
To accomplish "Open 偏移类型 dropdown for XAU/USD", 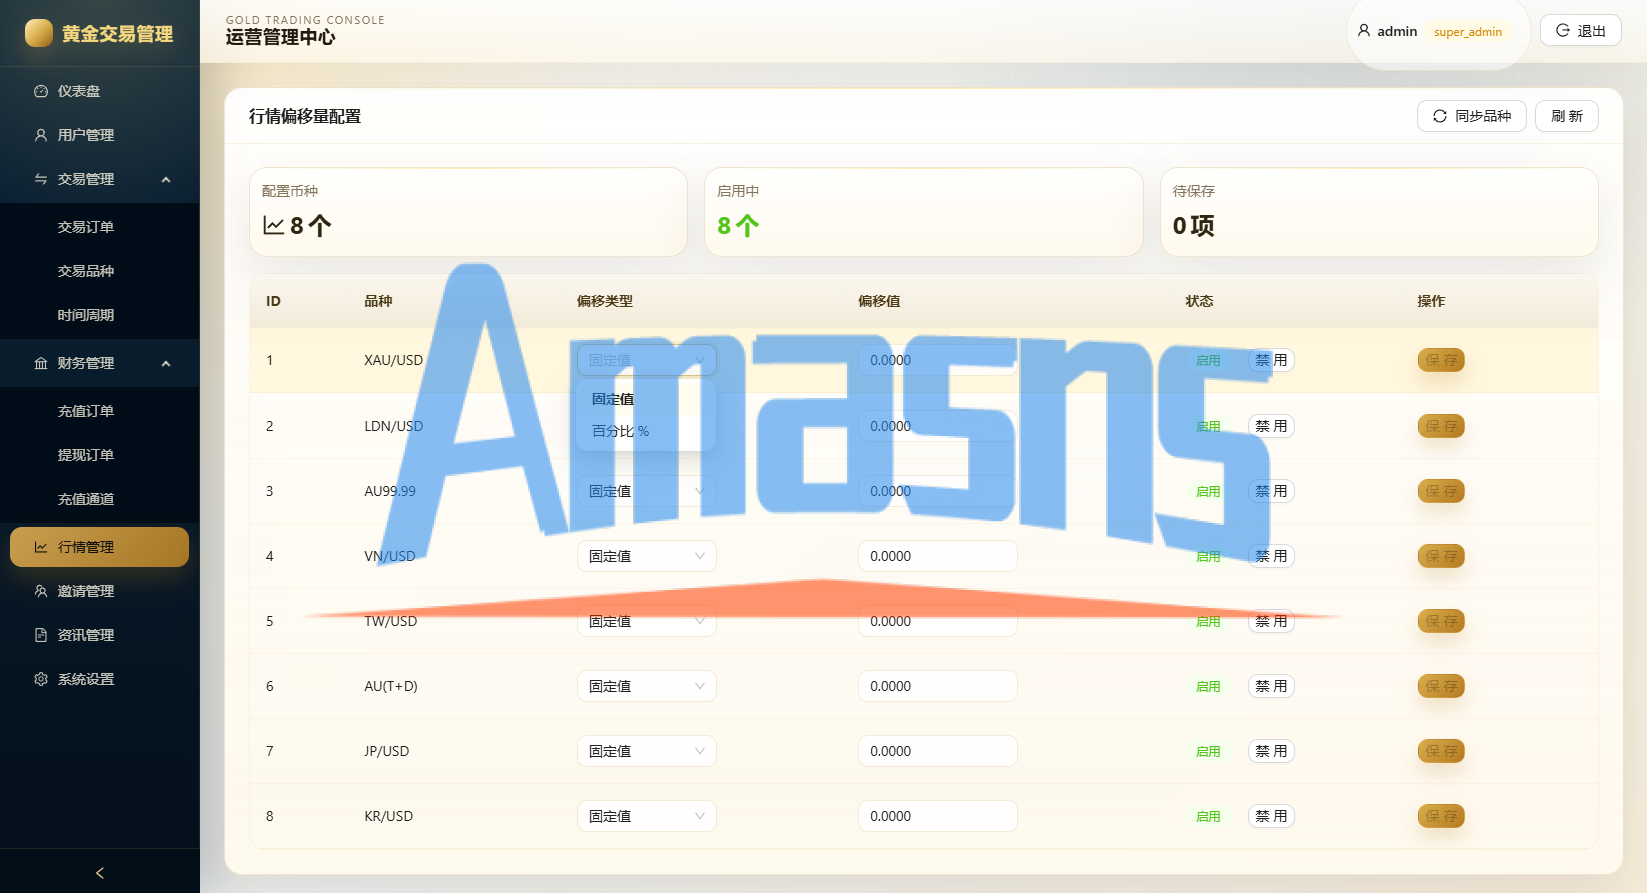I will pos(647,360).
